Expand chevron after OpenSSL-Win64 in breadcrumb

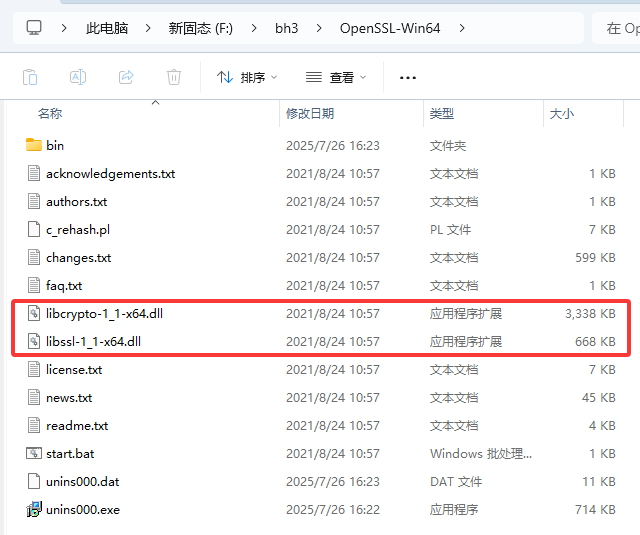click(462, 28)
